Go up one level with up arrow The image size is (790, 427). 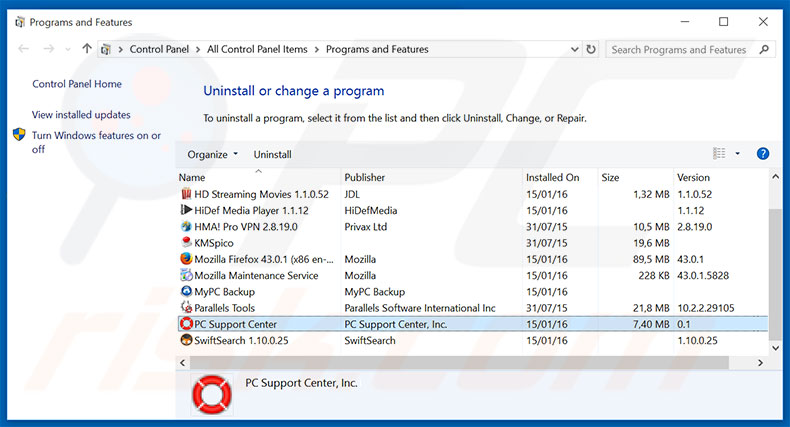[x=87, y=48]
